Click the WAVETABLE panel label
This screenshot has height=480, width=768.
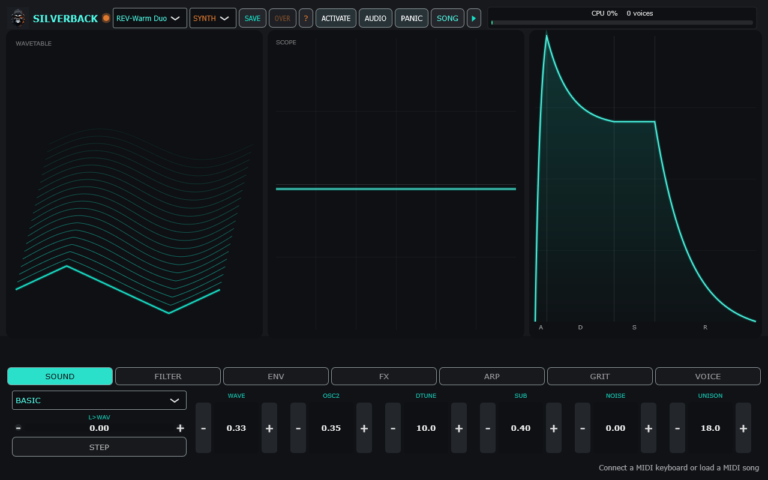pyautogui.click(x=33, y=44)
